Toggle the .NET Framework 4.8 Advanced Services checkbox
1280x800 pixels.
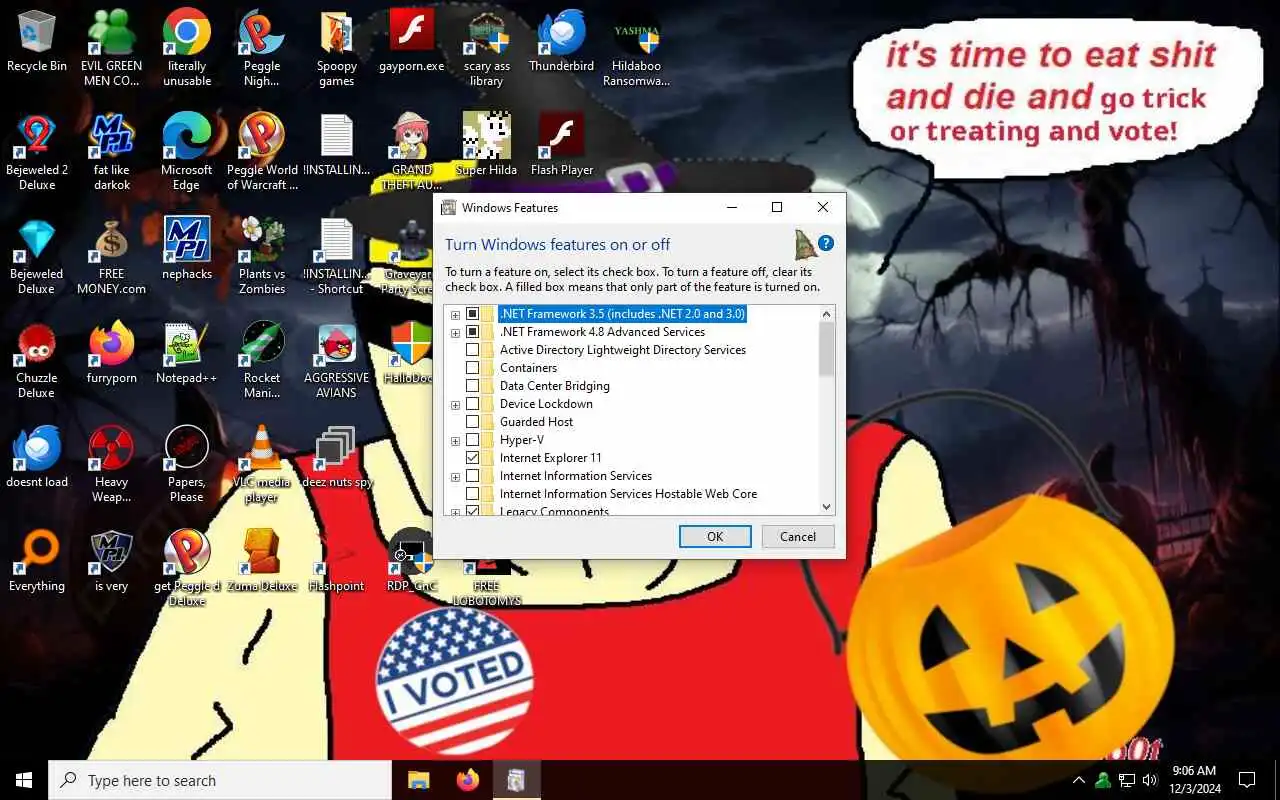click(473, 332)
